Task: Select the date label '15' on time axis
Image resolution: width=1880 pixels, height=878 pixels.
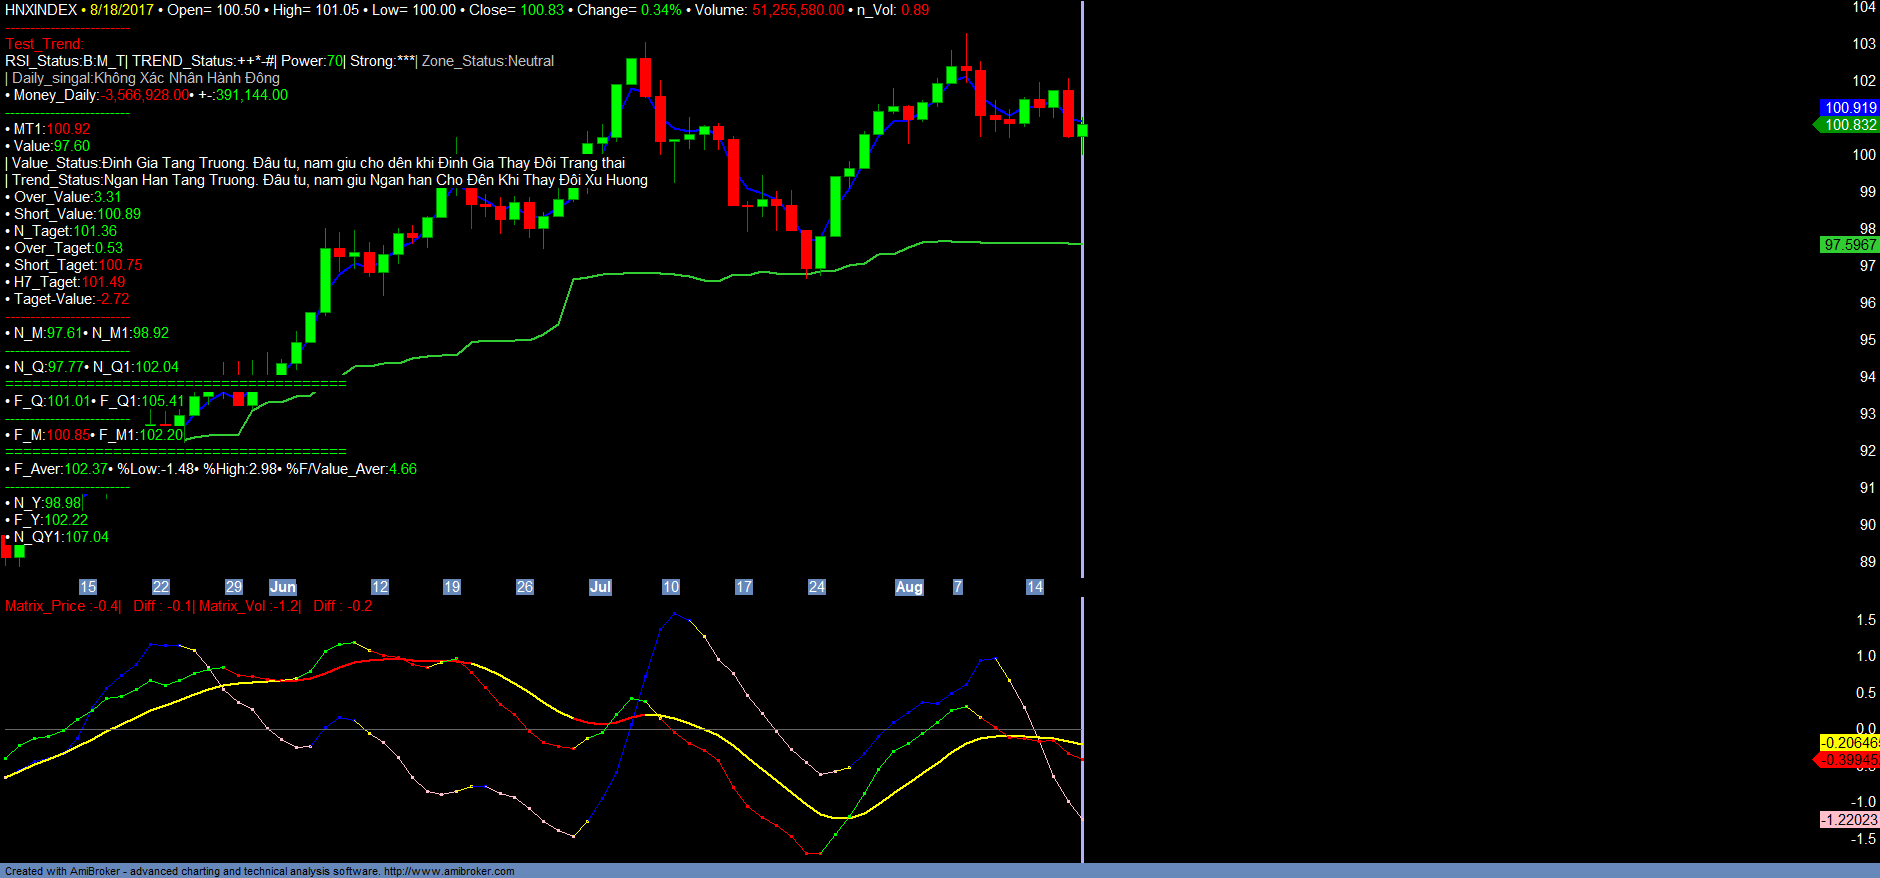Action: coord(88,587)
